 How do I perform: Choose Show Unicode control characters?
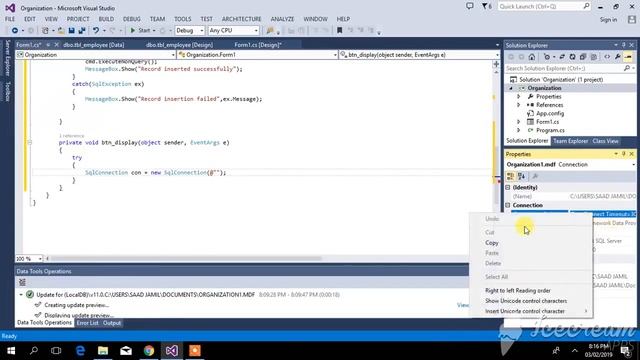[526, 301]
